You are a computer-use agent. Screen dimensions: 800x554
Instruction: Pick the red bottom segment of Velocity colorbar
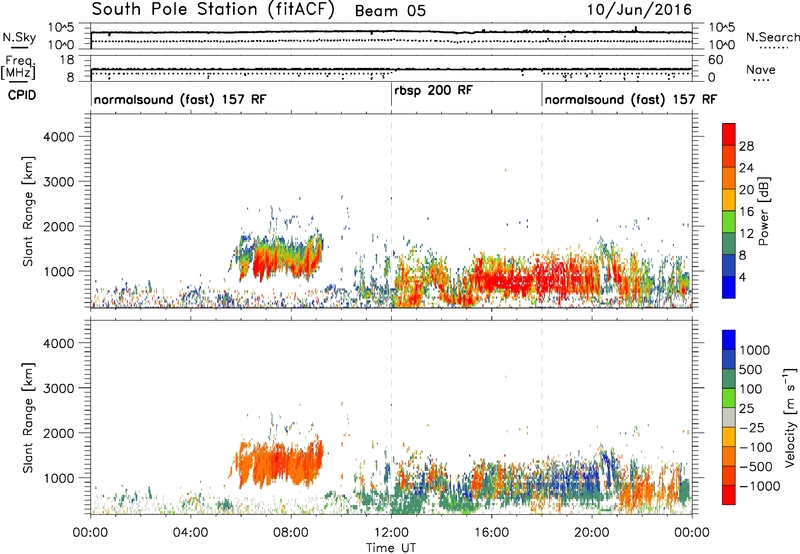pyautogui.click(x=729, y=495)
